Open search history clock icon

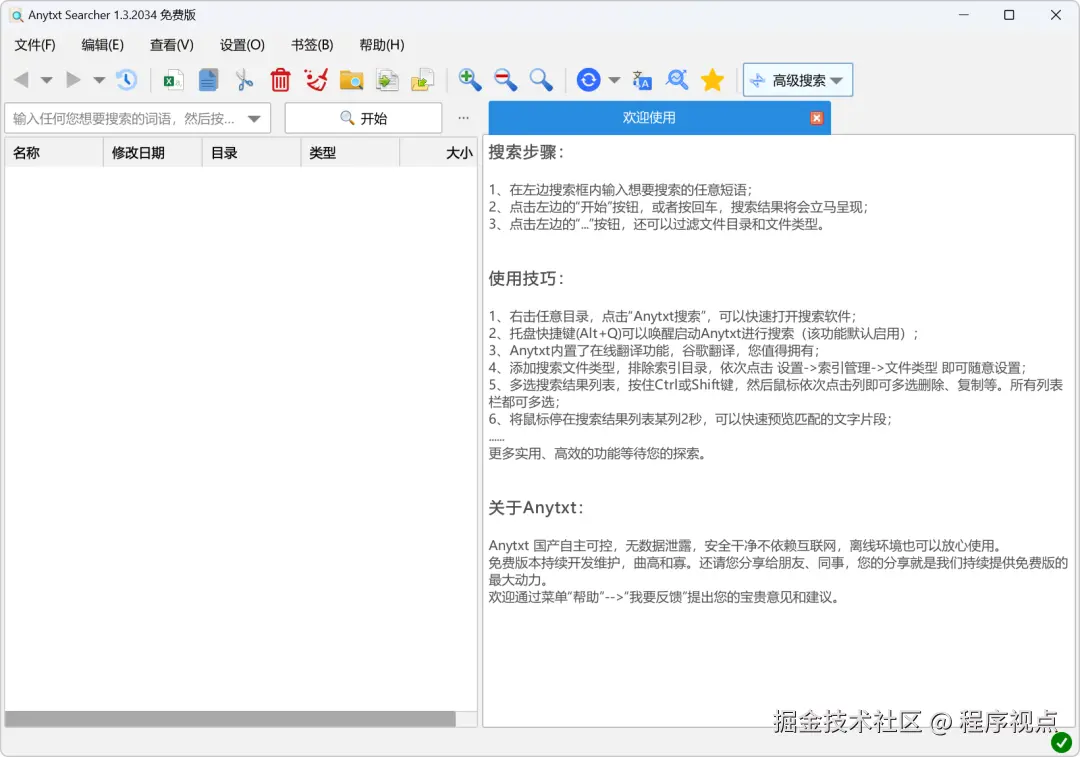tap(126, 80)
